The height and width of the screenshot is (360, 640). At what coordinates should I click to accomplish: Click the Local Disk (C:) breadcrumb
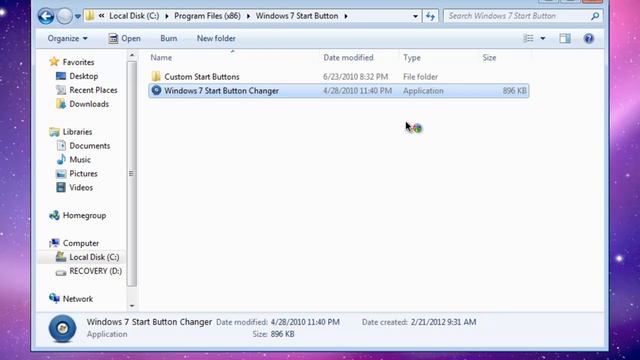coord(134,16)
